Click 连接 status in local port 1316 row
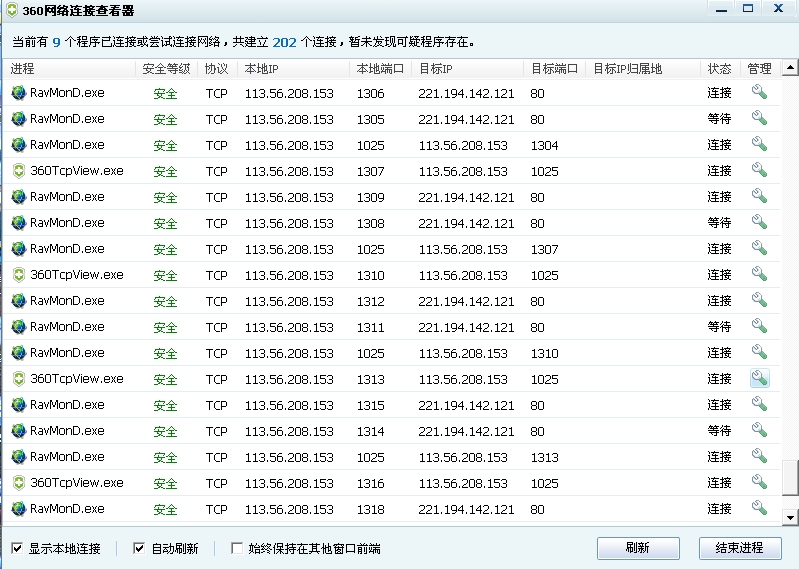 coord(720,482)
